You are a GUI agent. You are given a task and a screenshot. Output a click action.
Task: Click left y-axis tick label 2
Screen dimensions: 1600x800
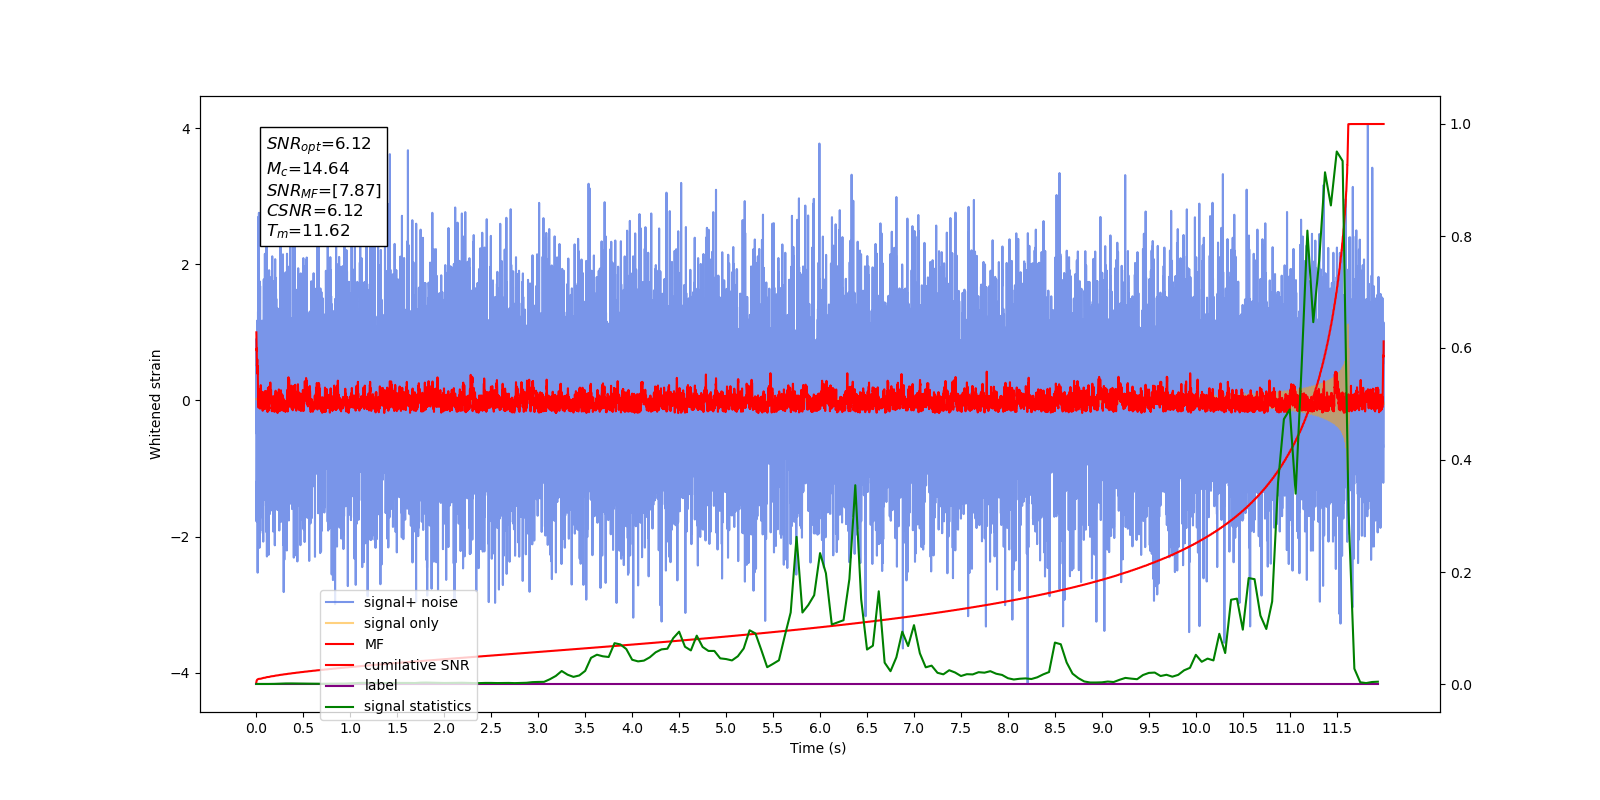186,265
